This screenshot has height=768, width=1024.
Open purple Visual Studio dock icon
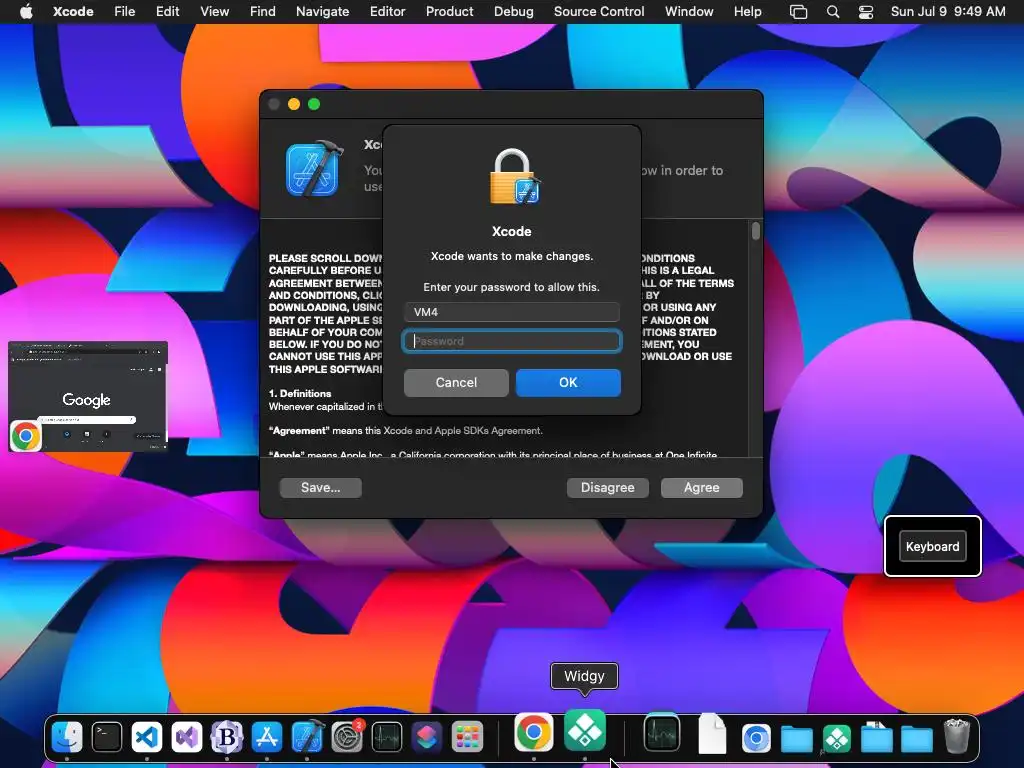(x=187, y=737)
